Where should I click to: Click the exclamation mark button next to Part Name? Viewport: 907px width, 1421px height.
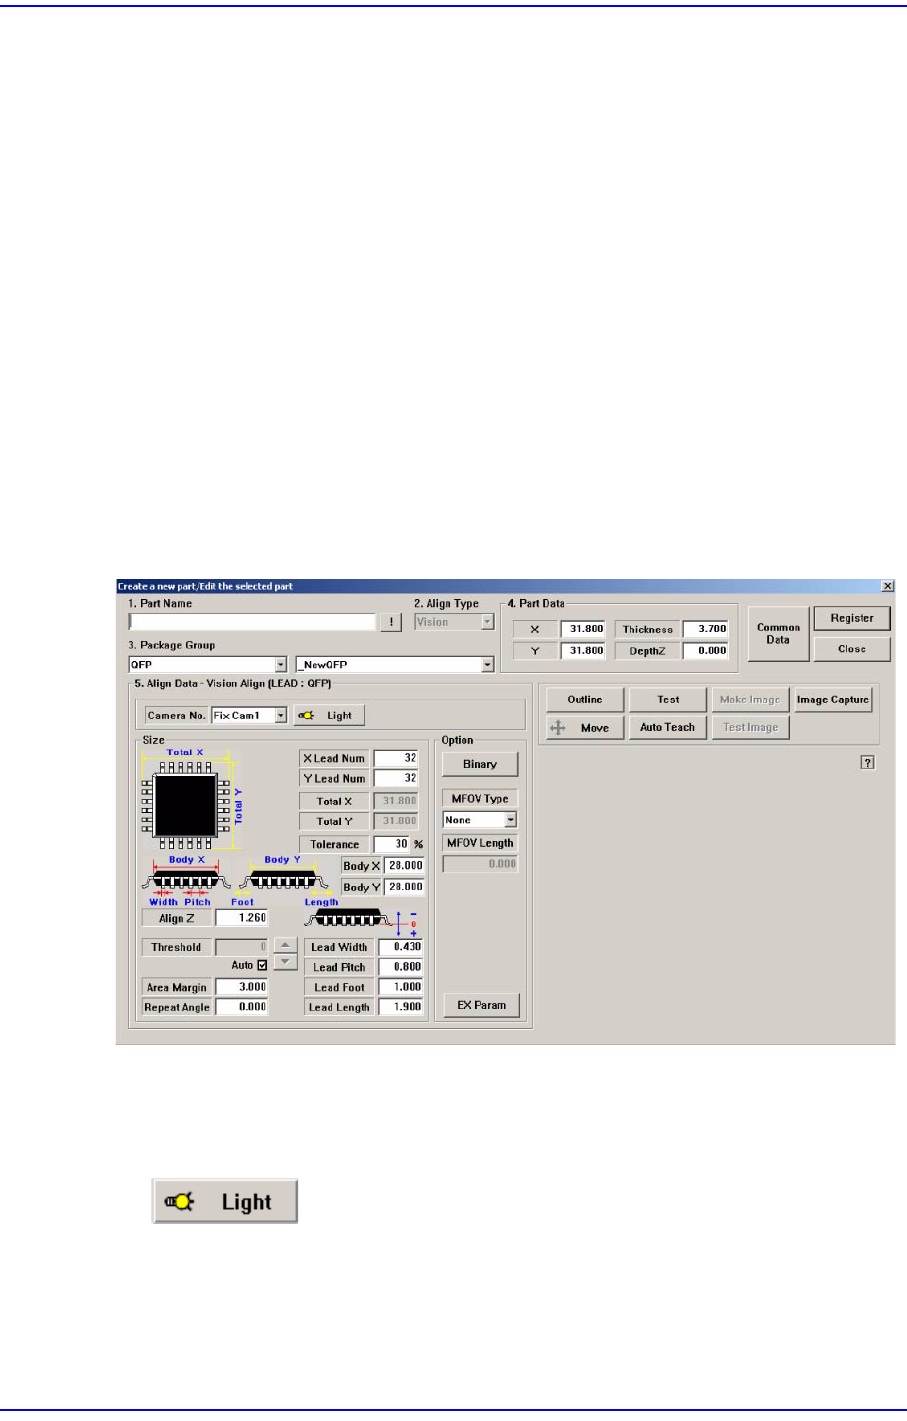391,622
